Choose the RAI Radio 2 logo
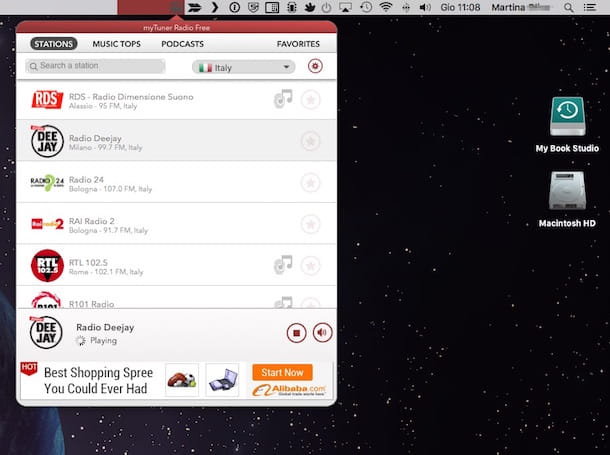The width and height of the screenshot is (610, 455). [x=47, y=224]
